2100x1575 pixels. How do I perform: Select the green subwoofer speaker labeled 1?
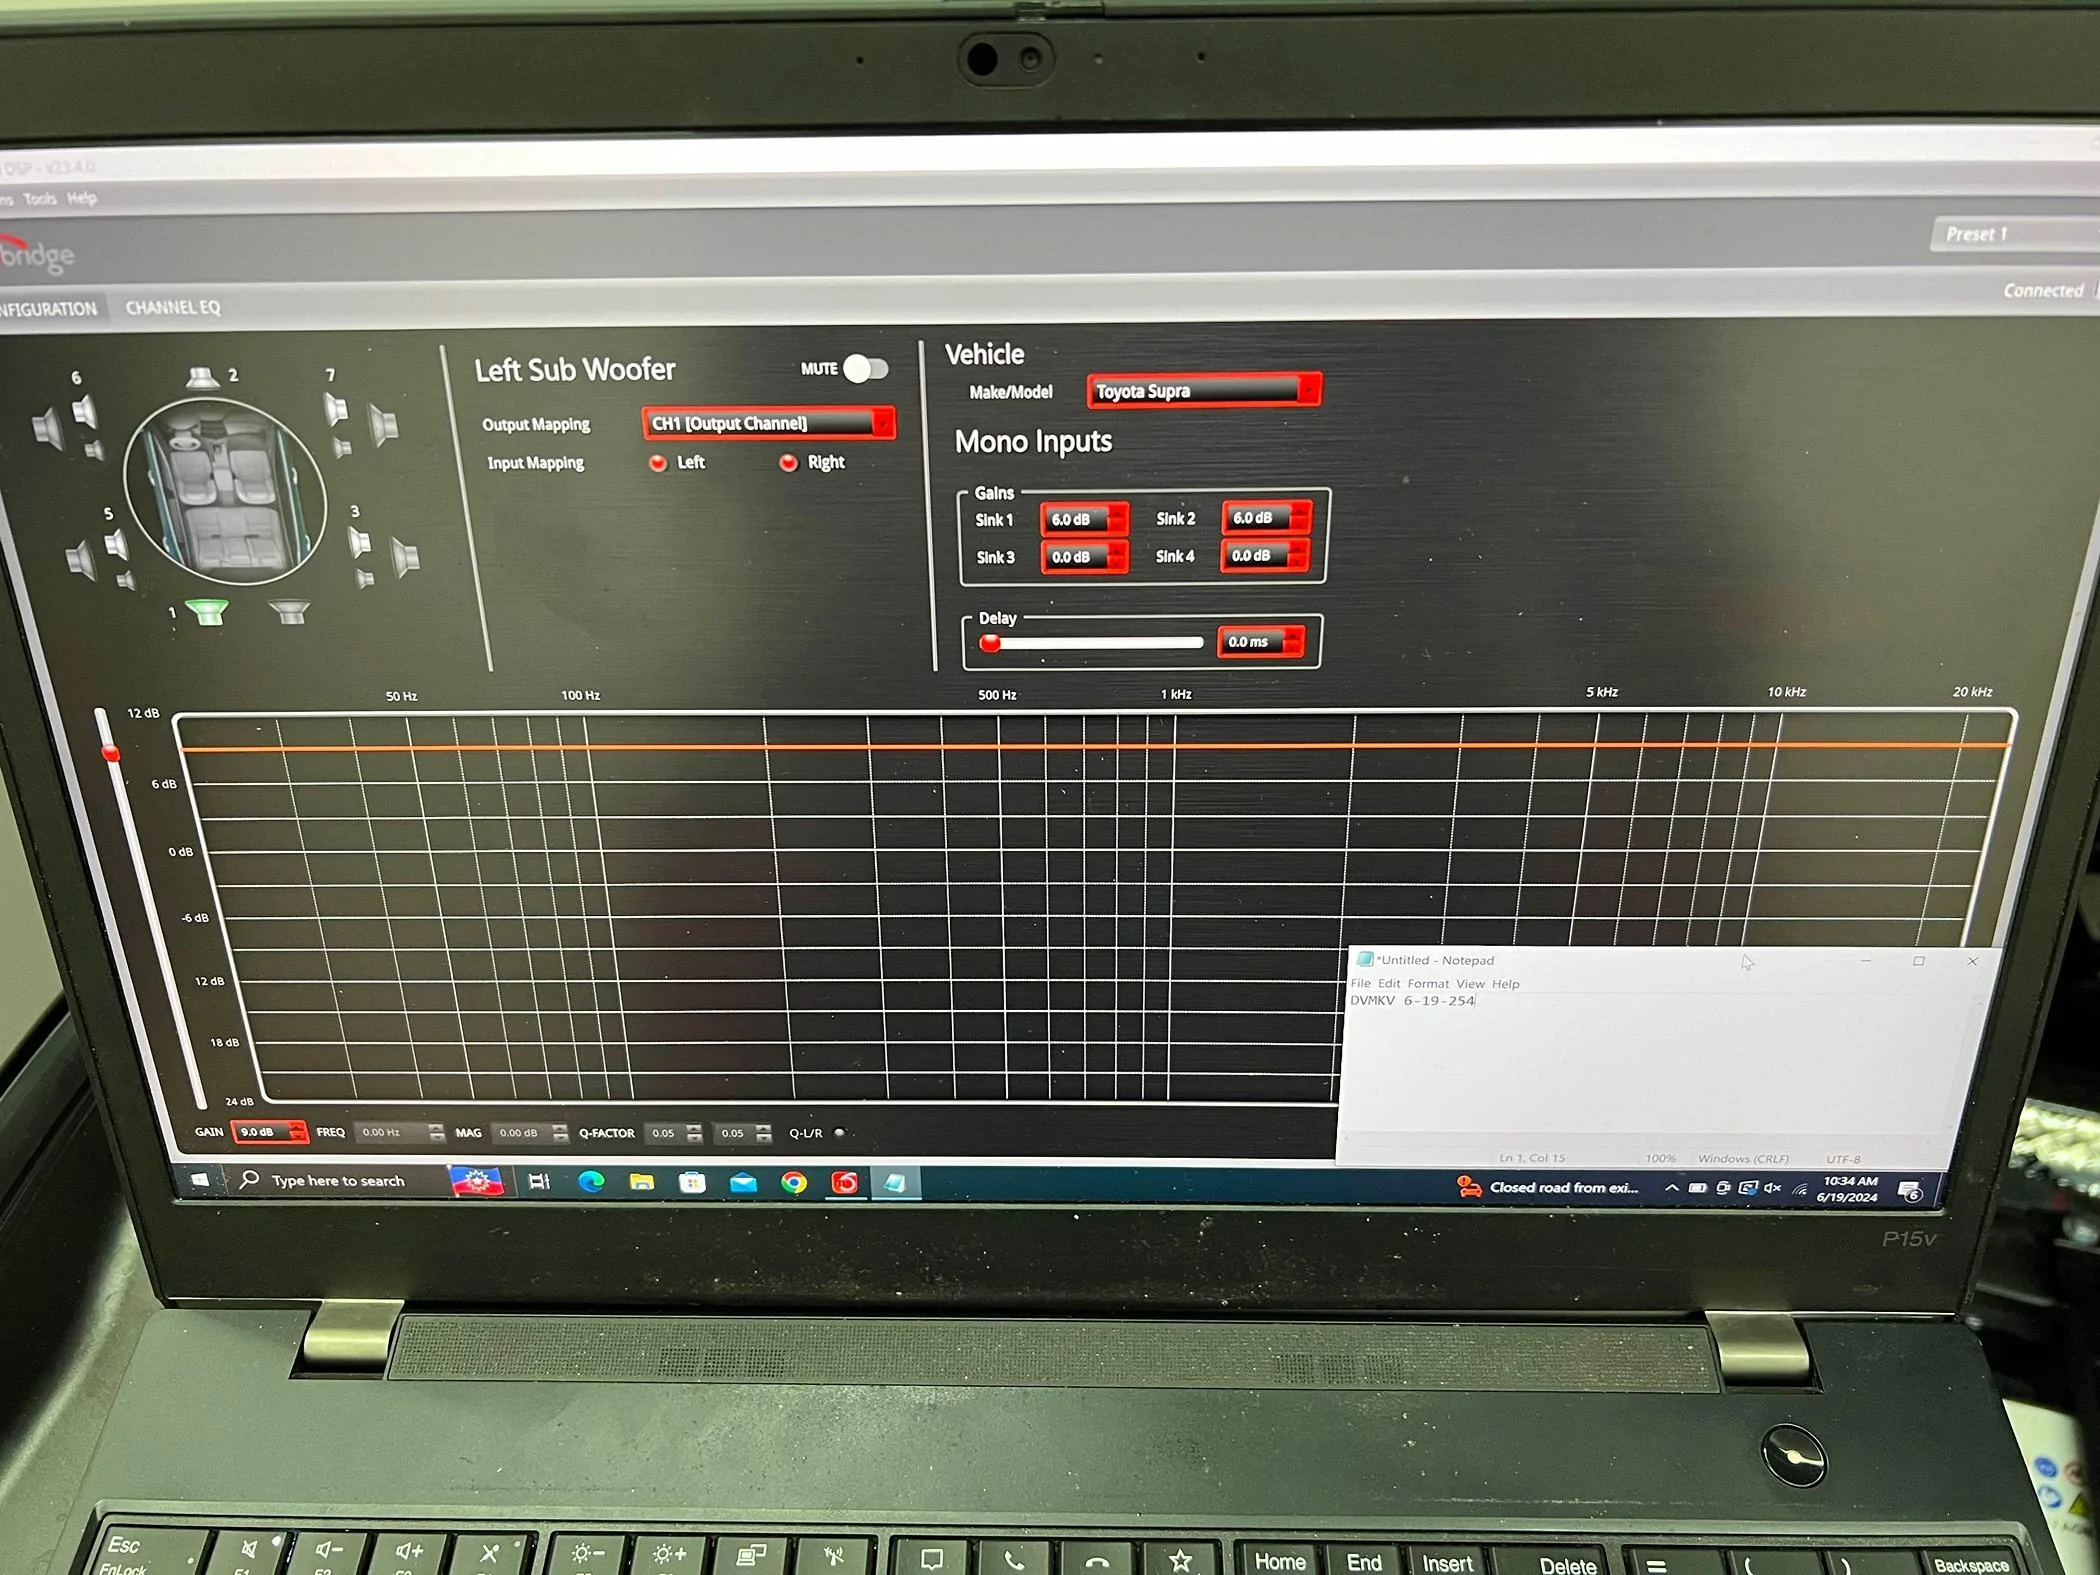(x=207, y=611)
